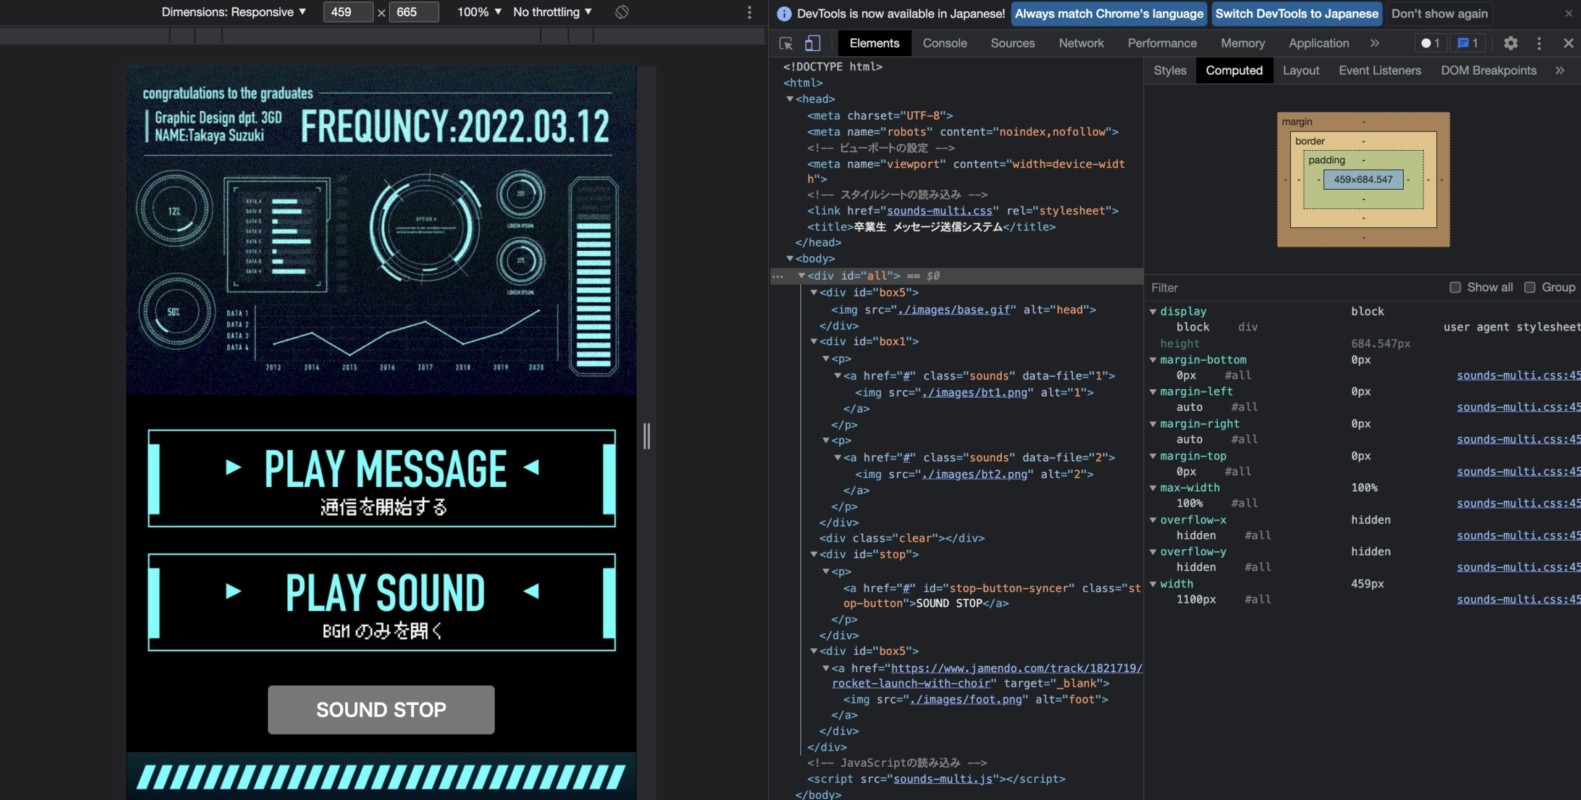Click the viewport width input field
This screenshot has height=800, width=1581.
click(347, 12)
